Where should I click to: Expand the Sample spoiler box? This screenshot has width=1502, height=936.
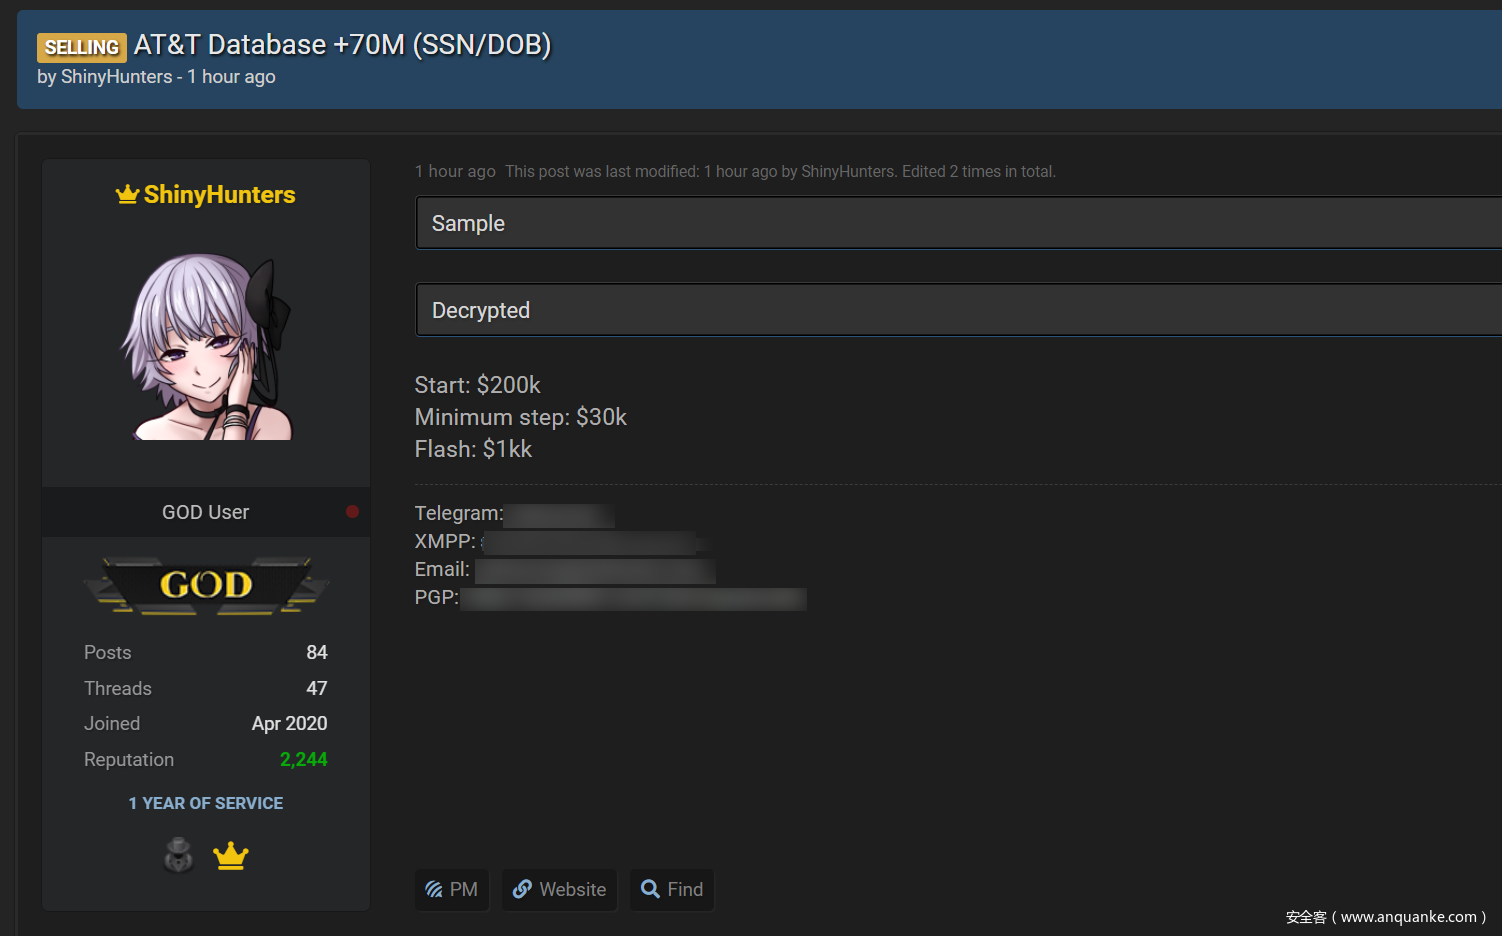pyautogui.click(x=958, y=223)
